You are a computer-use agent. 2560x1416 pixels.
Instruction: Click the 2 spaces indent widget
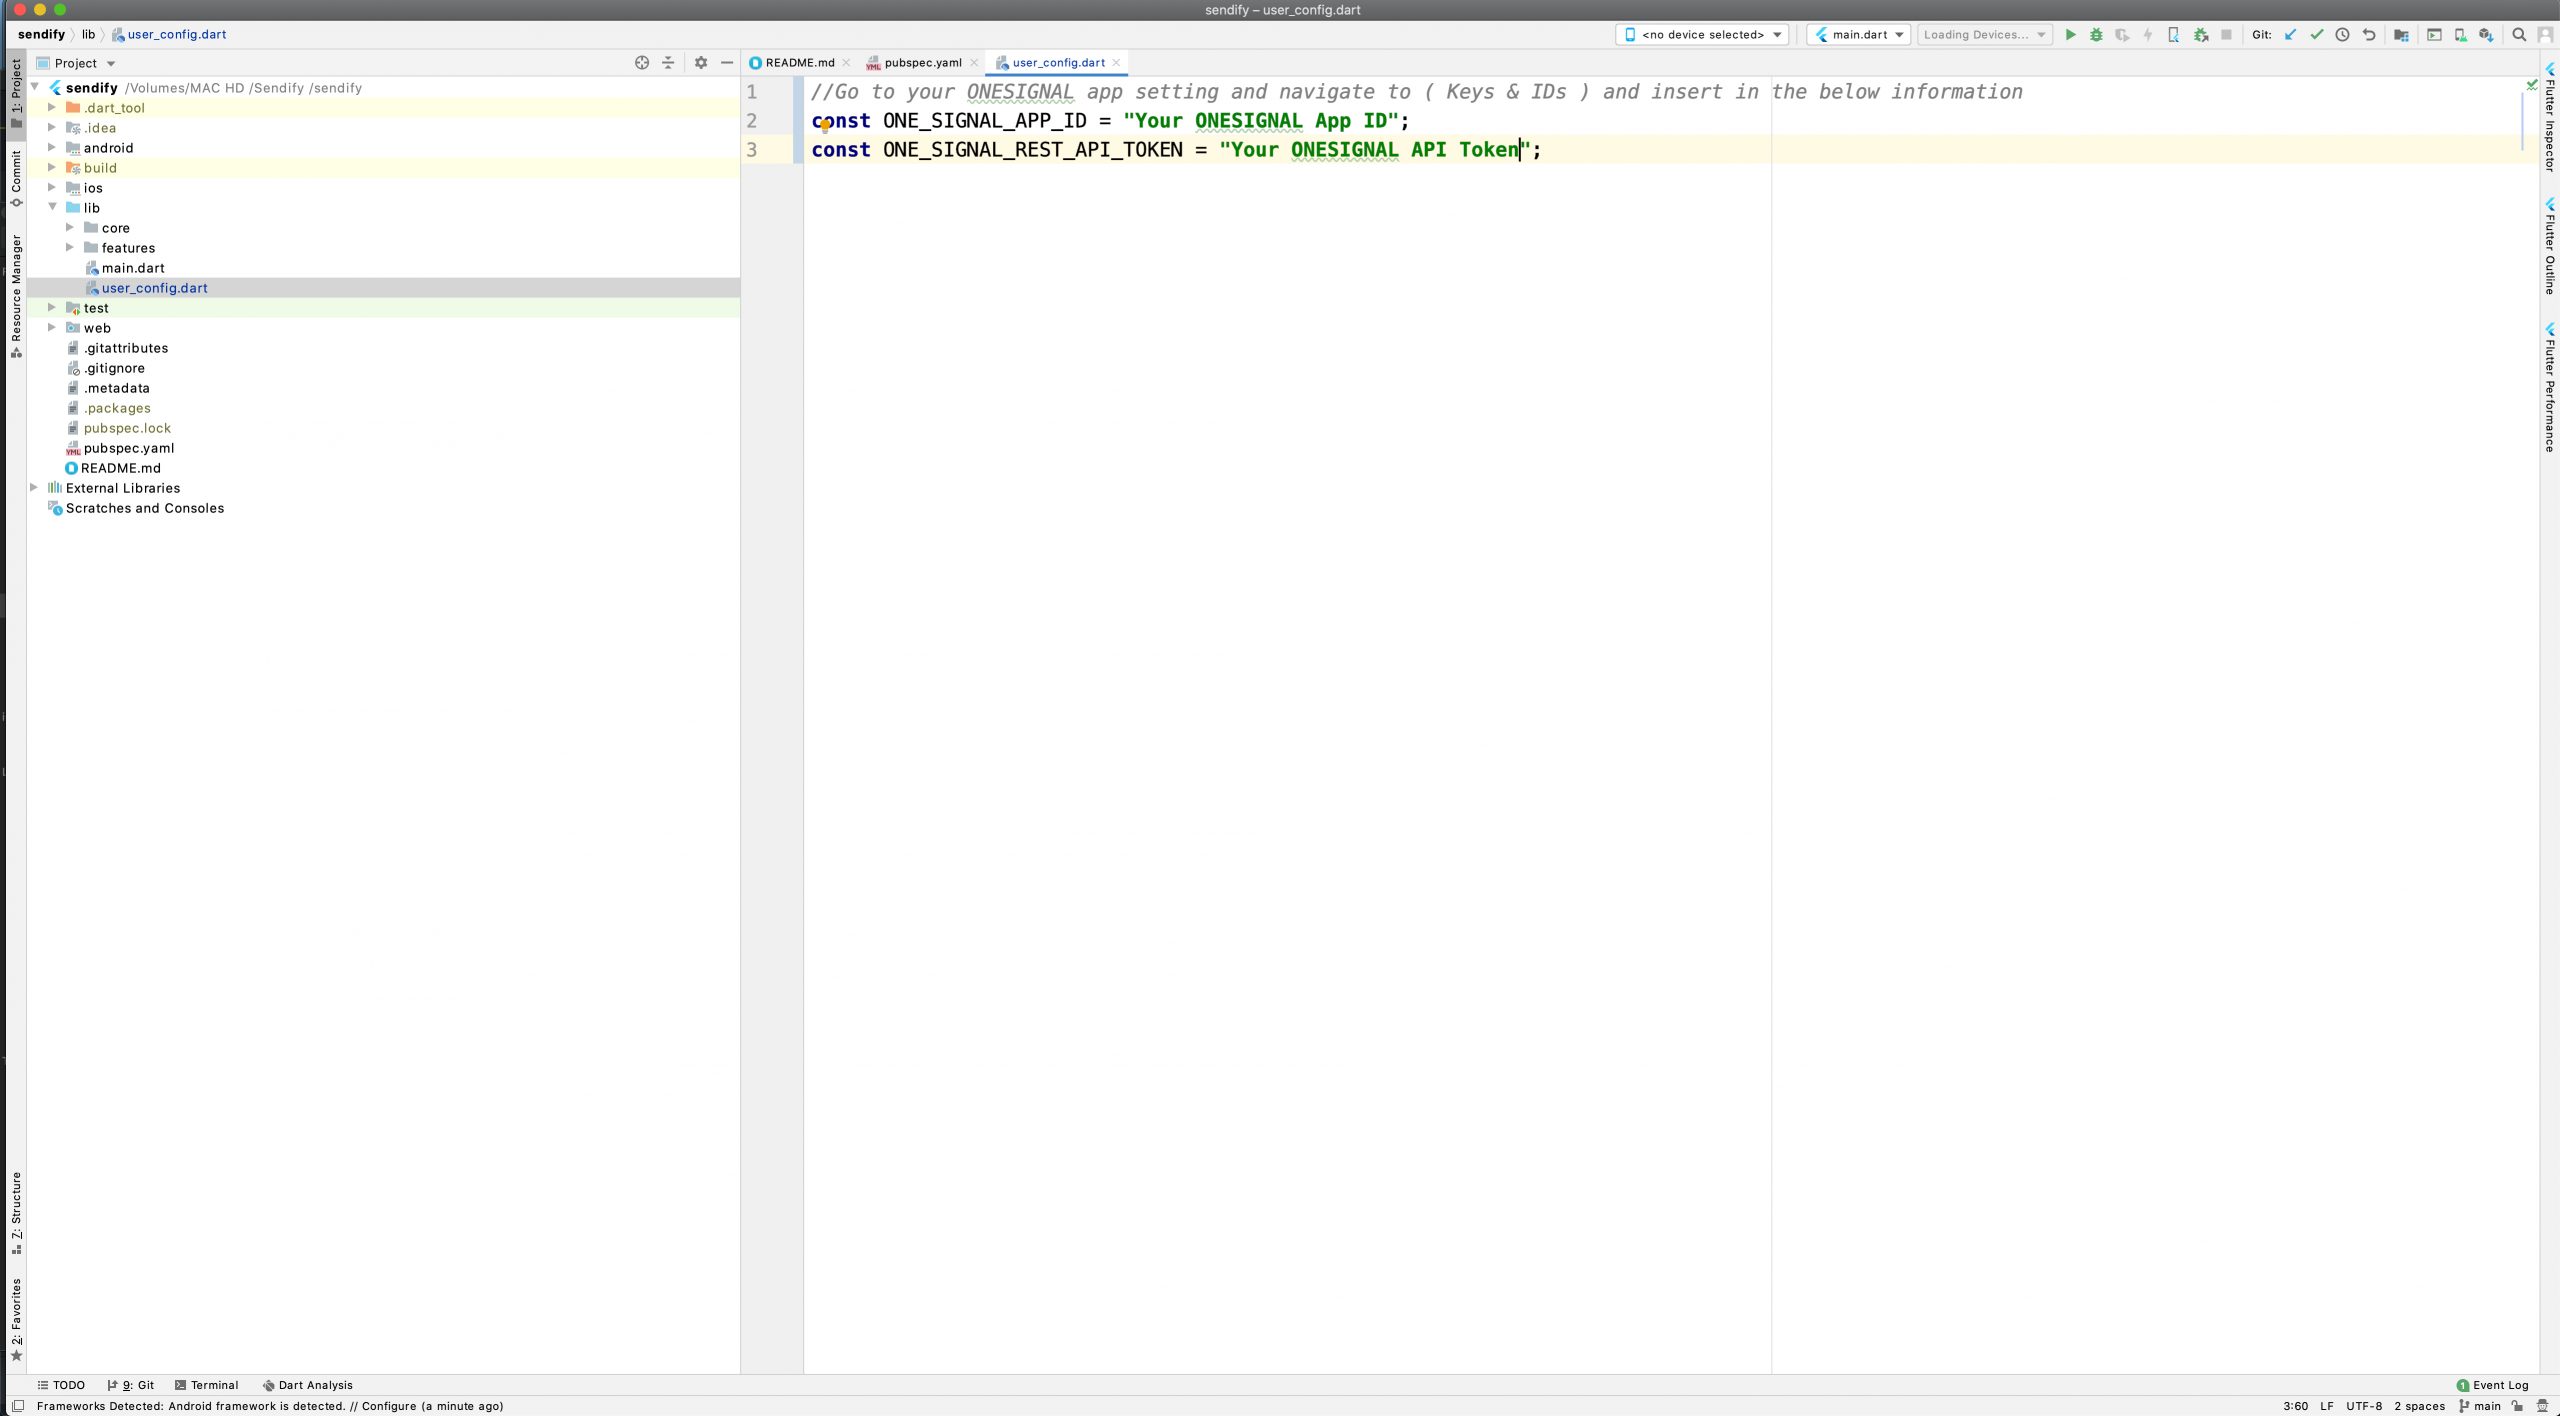pos(2419,1406)
